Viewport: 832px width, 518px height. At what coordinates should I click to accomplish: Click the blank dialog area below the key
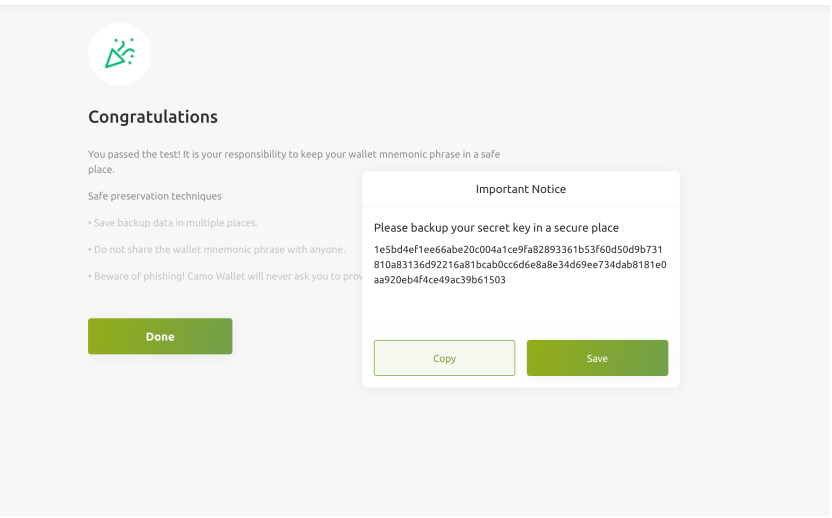click(x=520, y=308)
